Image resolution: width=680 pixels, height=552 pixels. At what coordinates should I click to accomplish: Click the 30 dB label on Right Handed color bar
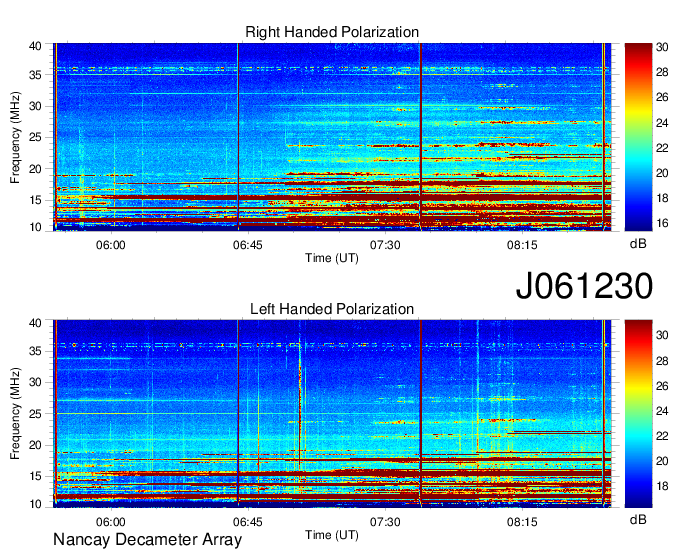coord(662,47)
